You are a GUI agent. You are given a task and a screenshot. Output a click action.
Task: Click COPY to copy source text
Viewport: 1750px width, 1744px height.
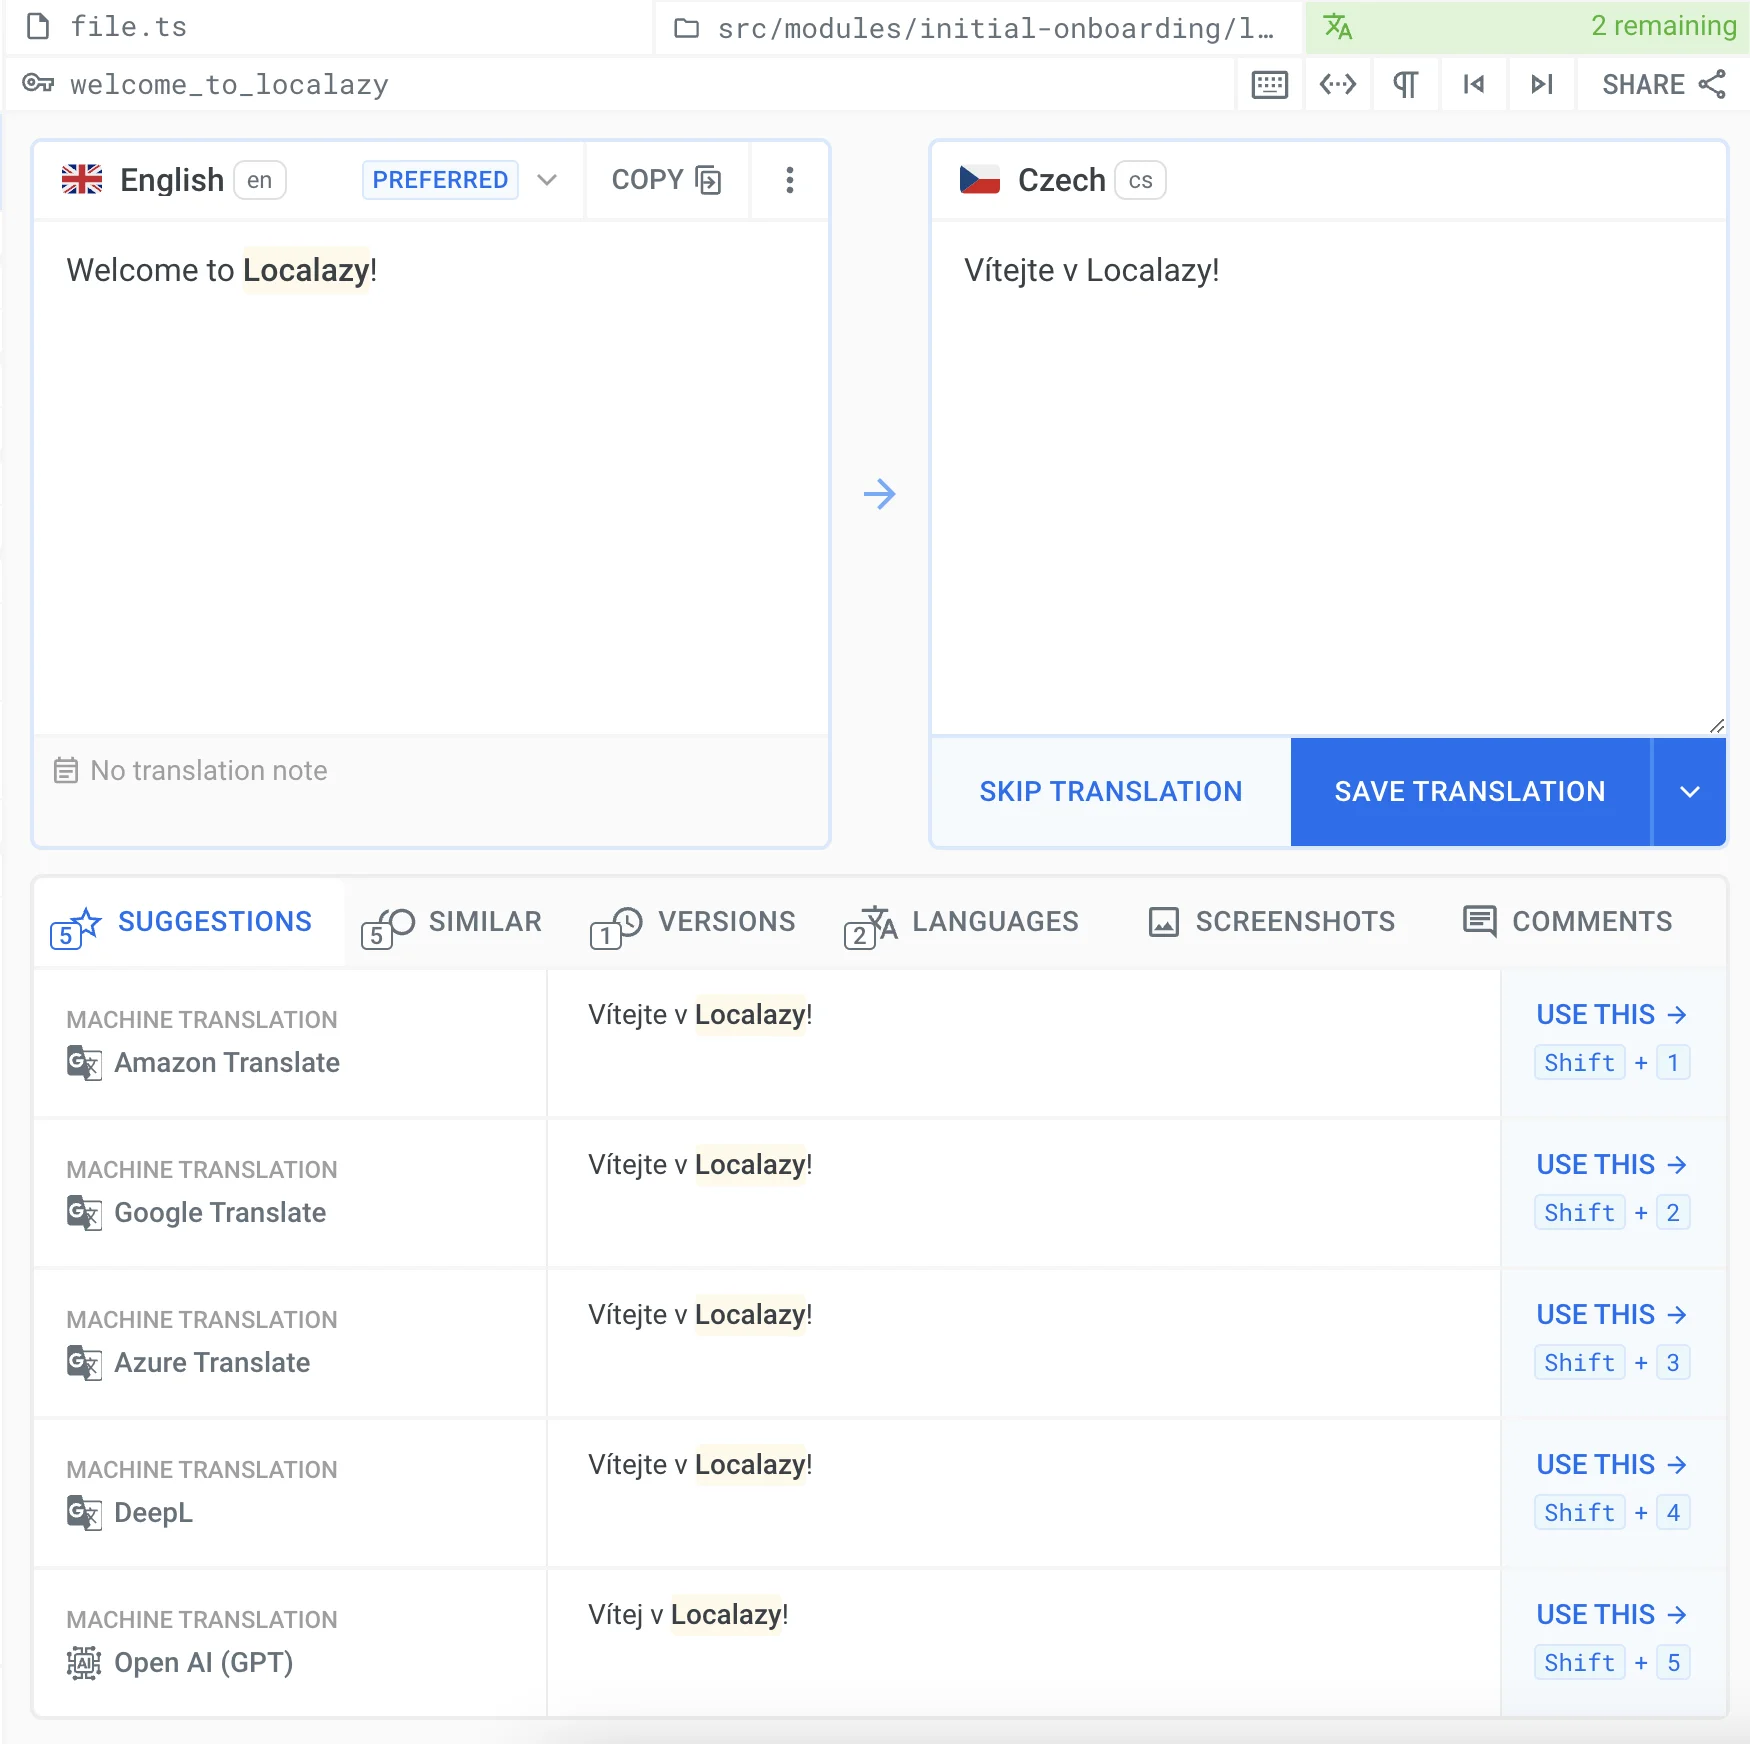(x=665, y=180)
